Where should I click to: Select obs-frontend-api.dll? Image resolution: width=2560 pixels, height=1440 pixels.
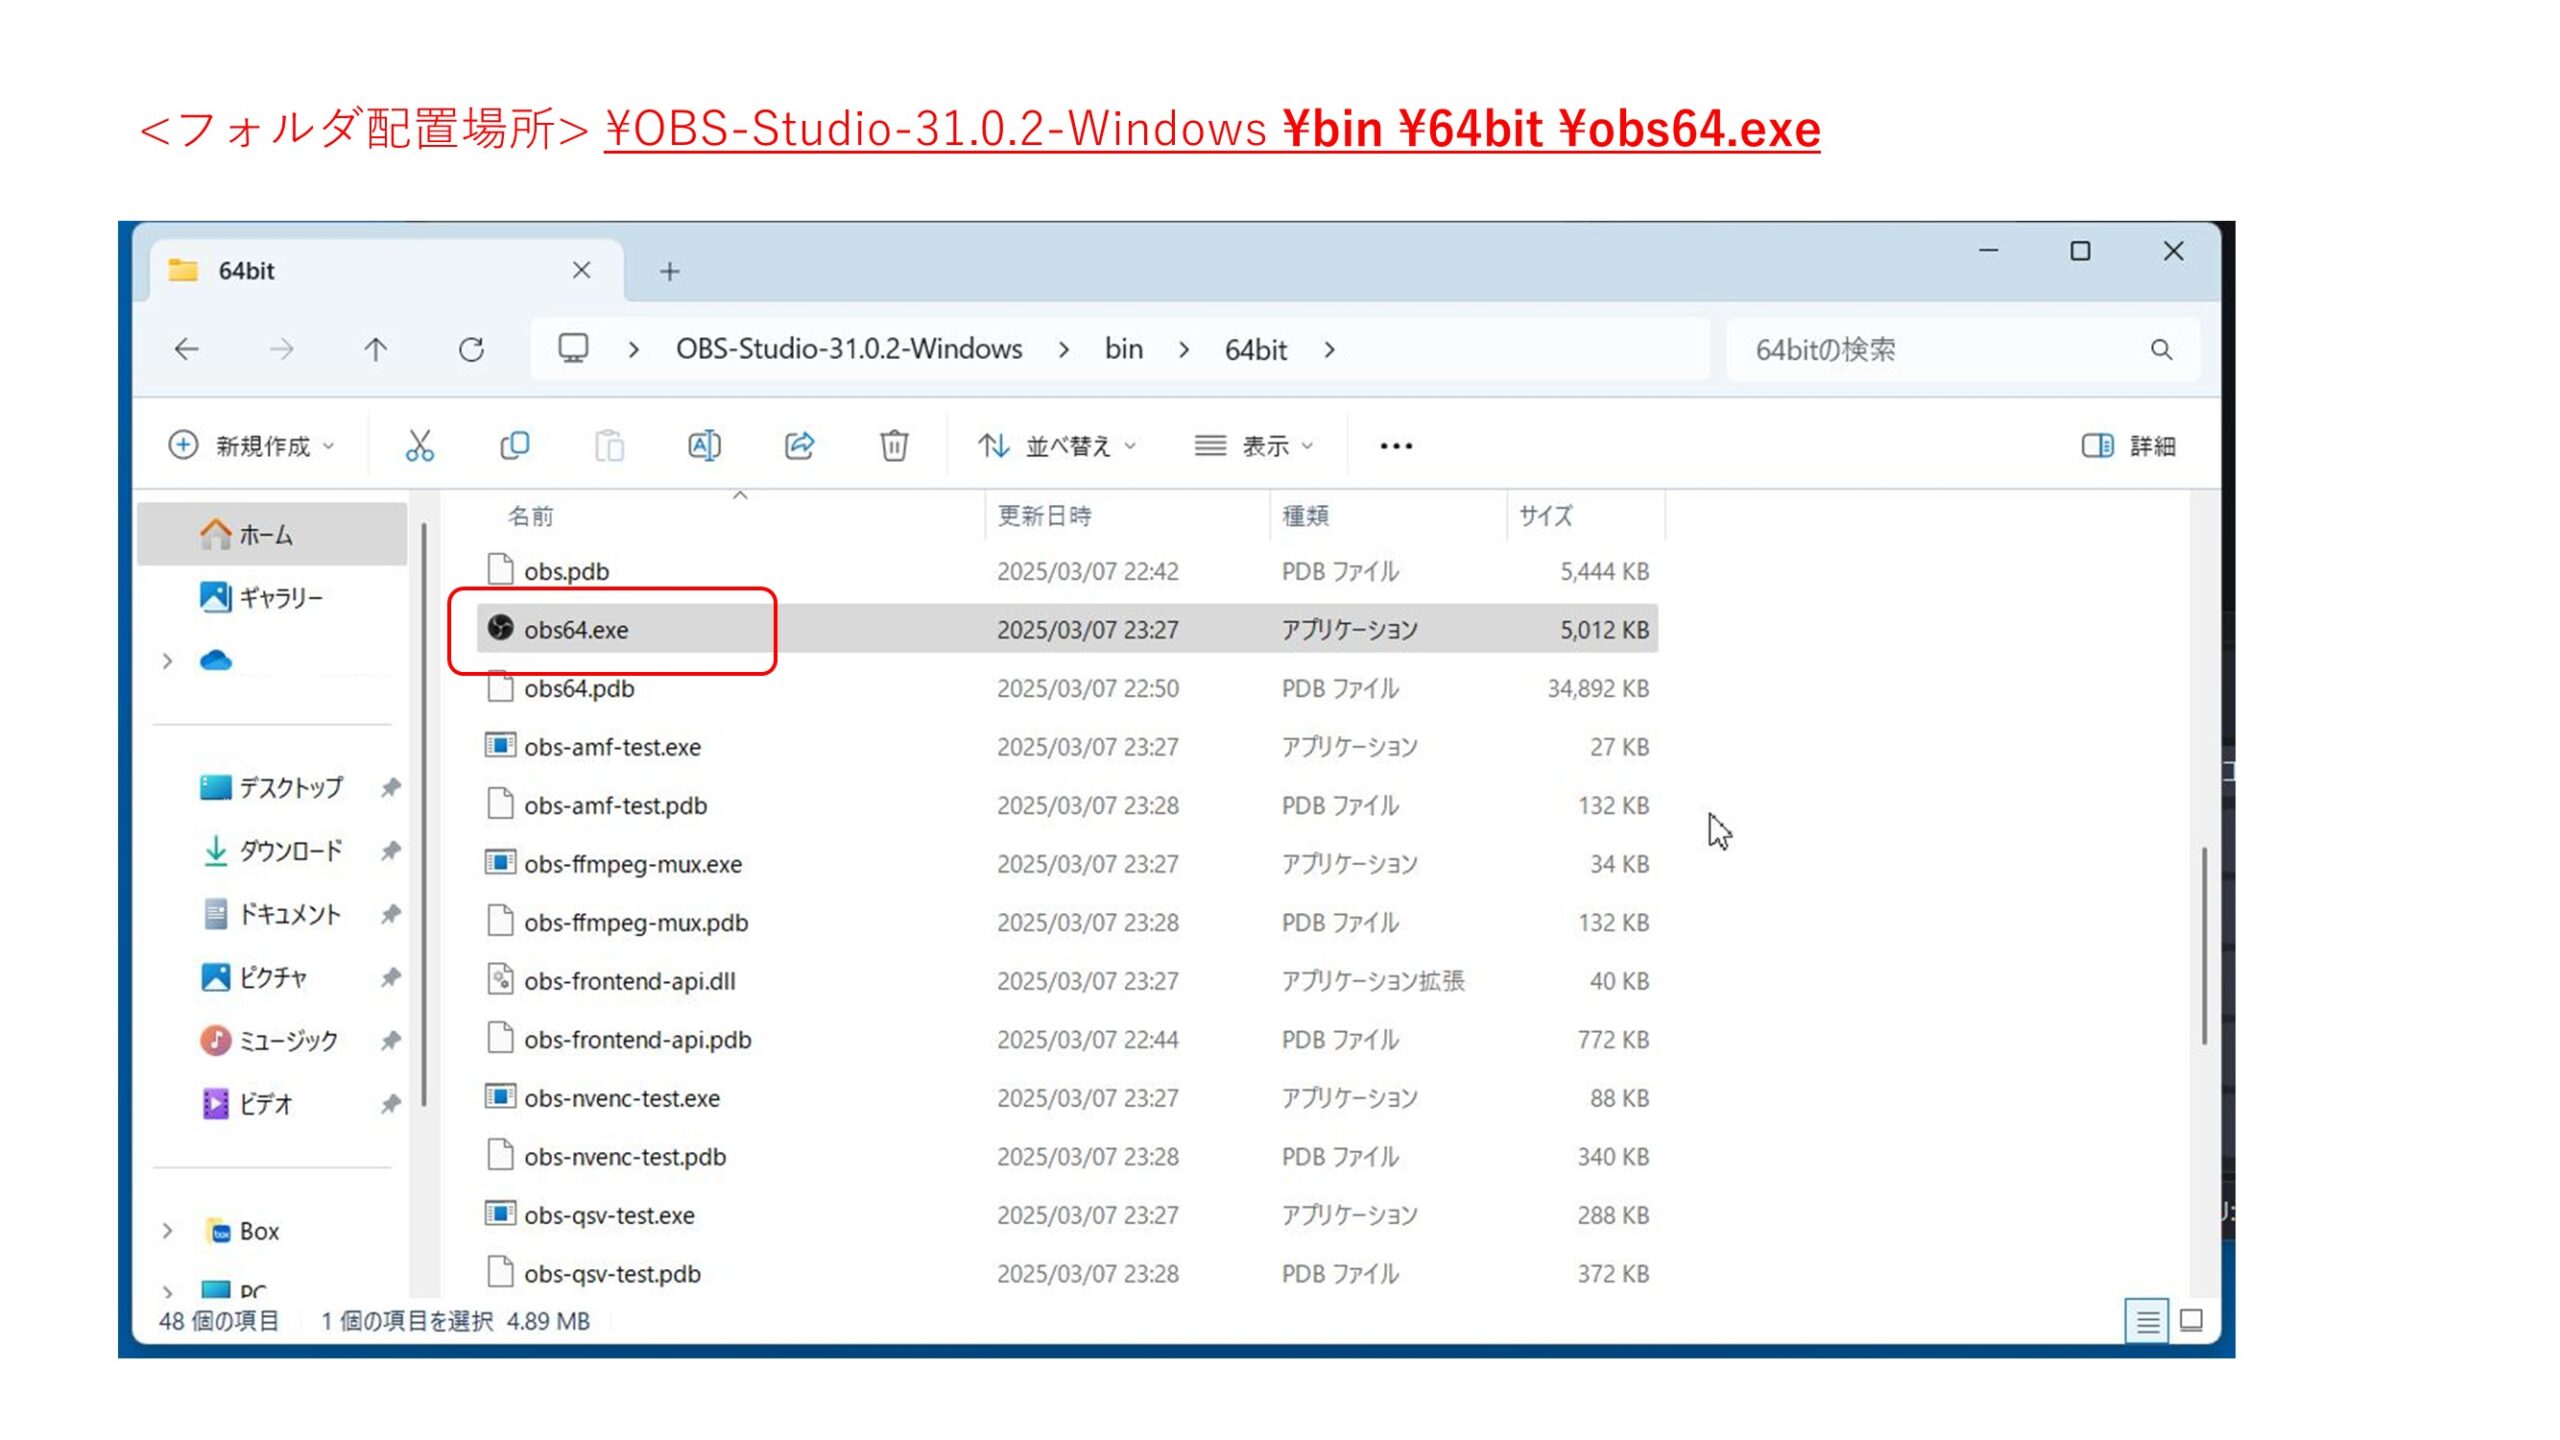coord(1067,981)
